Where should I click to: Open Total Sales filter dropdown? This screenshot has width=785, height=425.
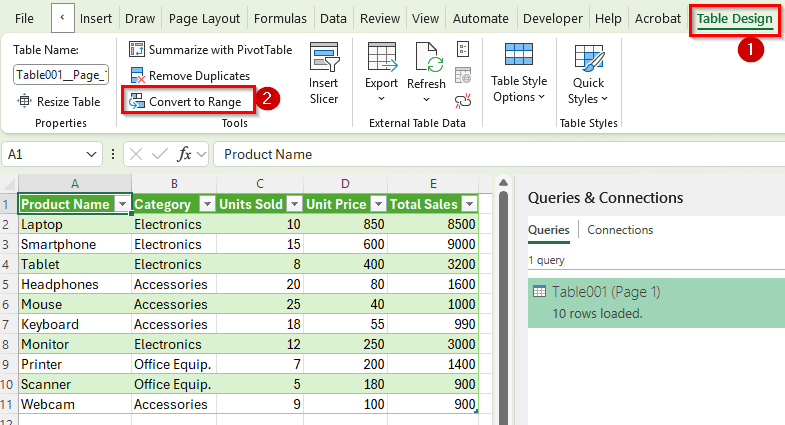tap(470, 204)
